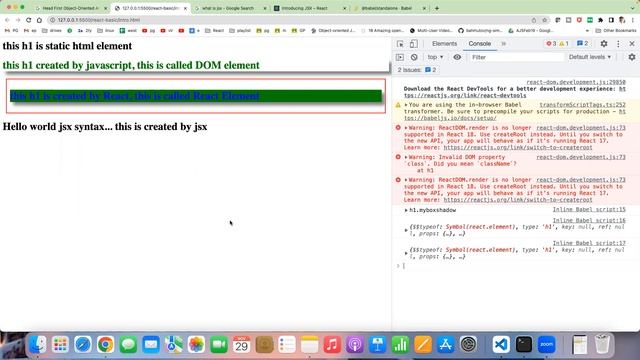Click the red errors count badge
This screenshot has height=360, width=640.
coord(551,44)
